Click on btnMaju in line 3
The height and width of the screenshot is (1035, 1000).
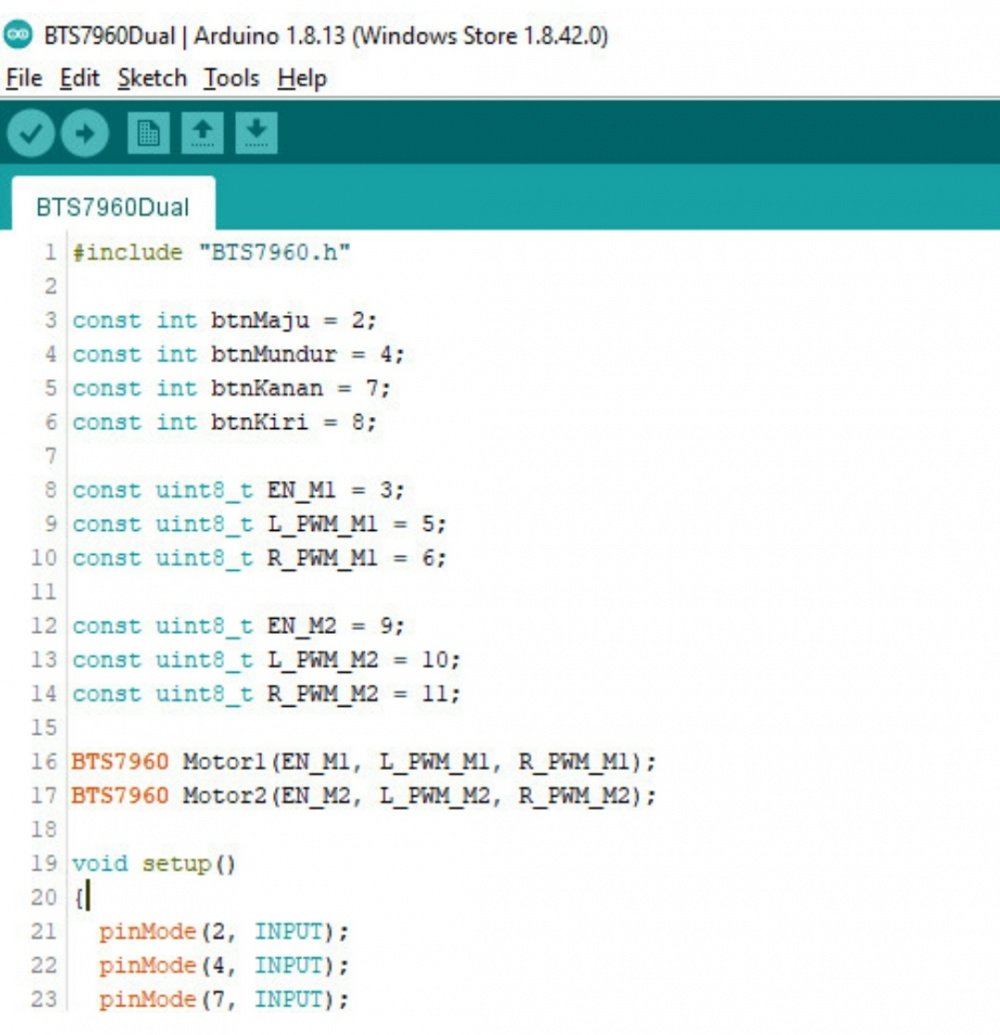(260, 321)
